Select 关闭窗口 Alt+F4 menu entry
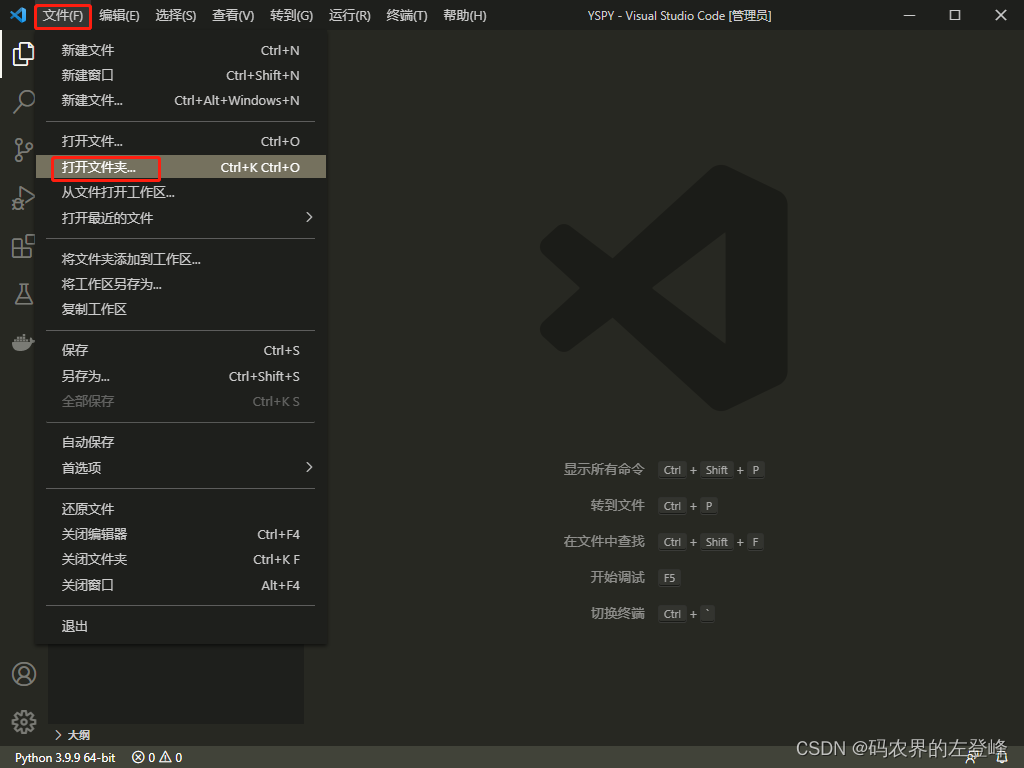The height and width of the screenshot is (768, 1024). pos(181,586)
